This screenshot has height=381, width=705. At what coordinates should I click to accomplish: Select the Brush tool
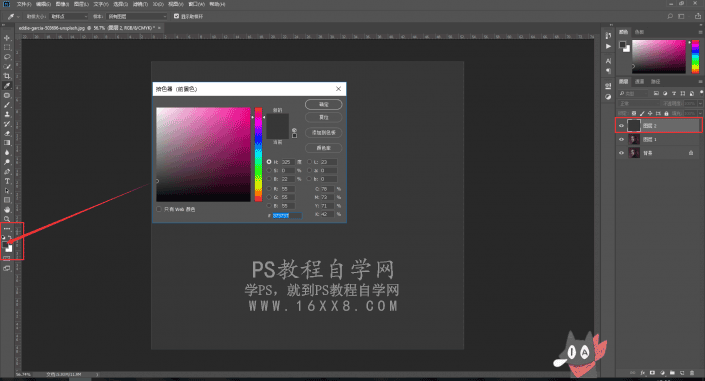(x=7, y=105)
